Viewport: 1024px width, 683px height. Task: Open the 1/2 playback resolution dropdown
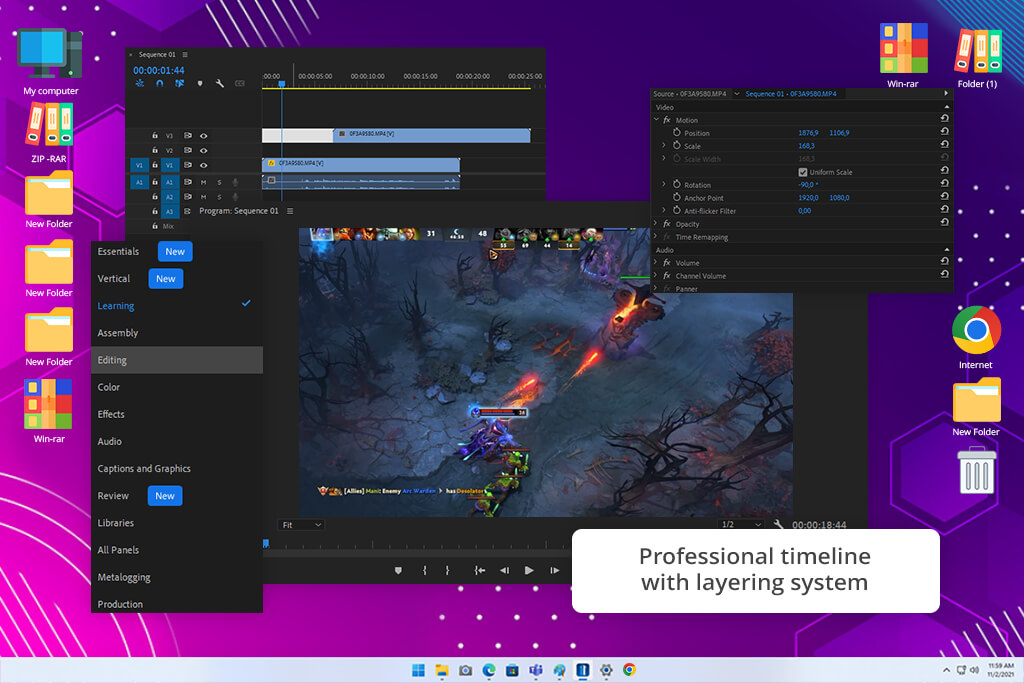click(x=741, y=524)
